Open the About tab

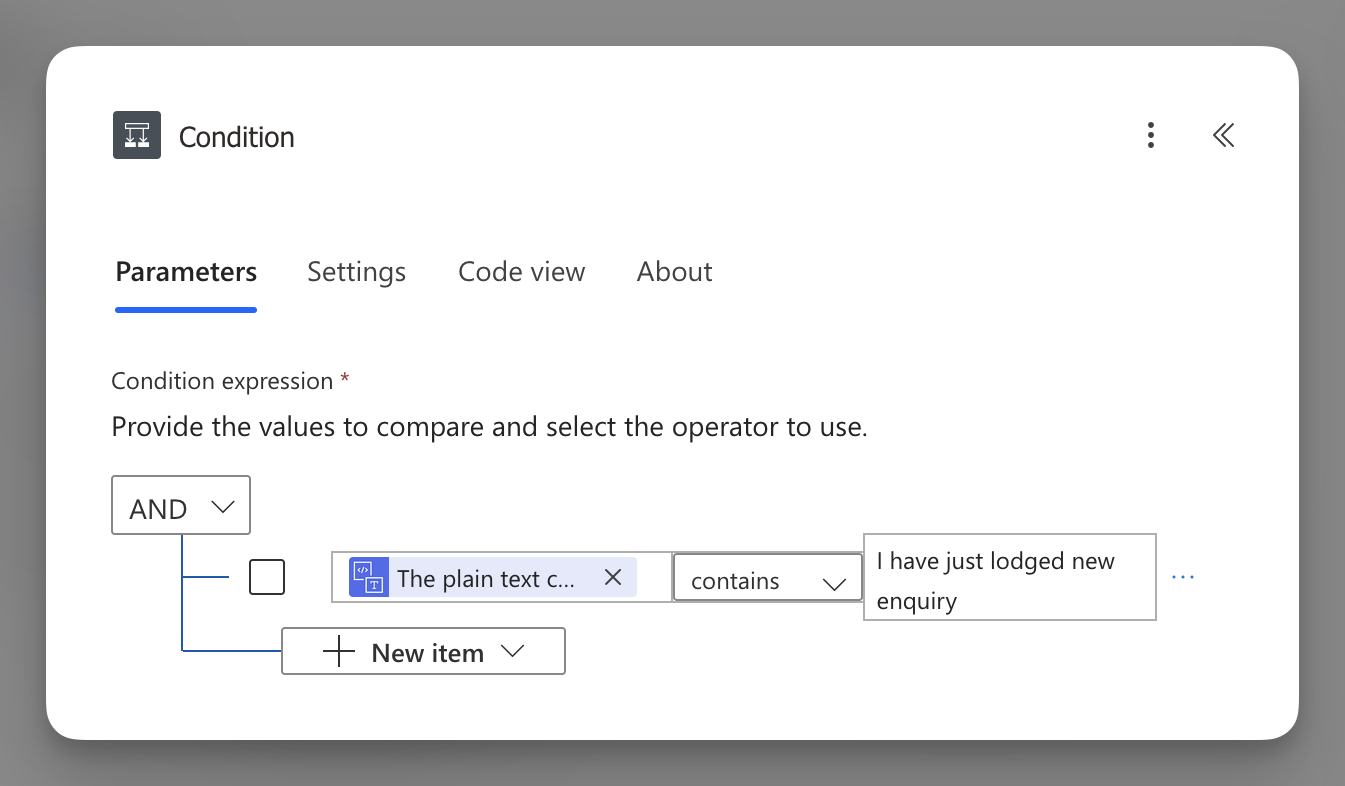674,272
